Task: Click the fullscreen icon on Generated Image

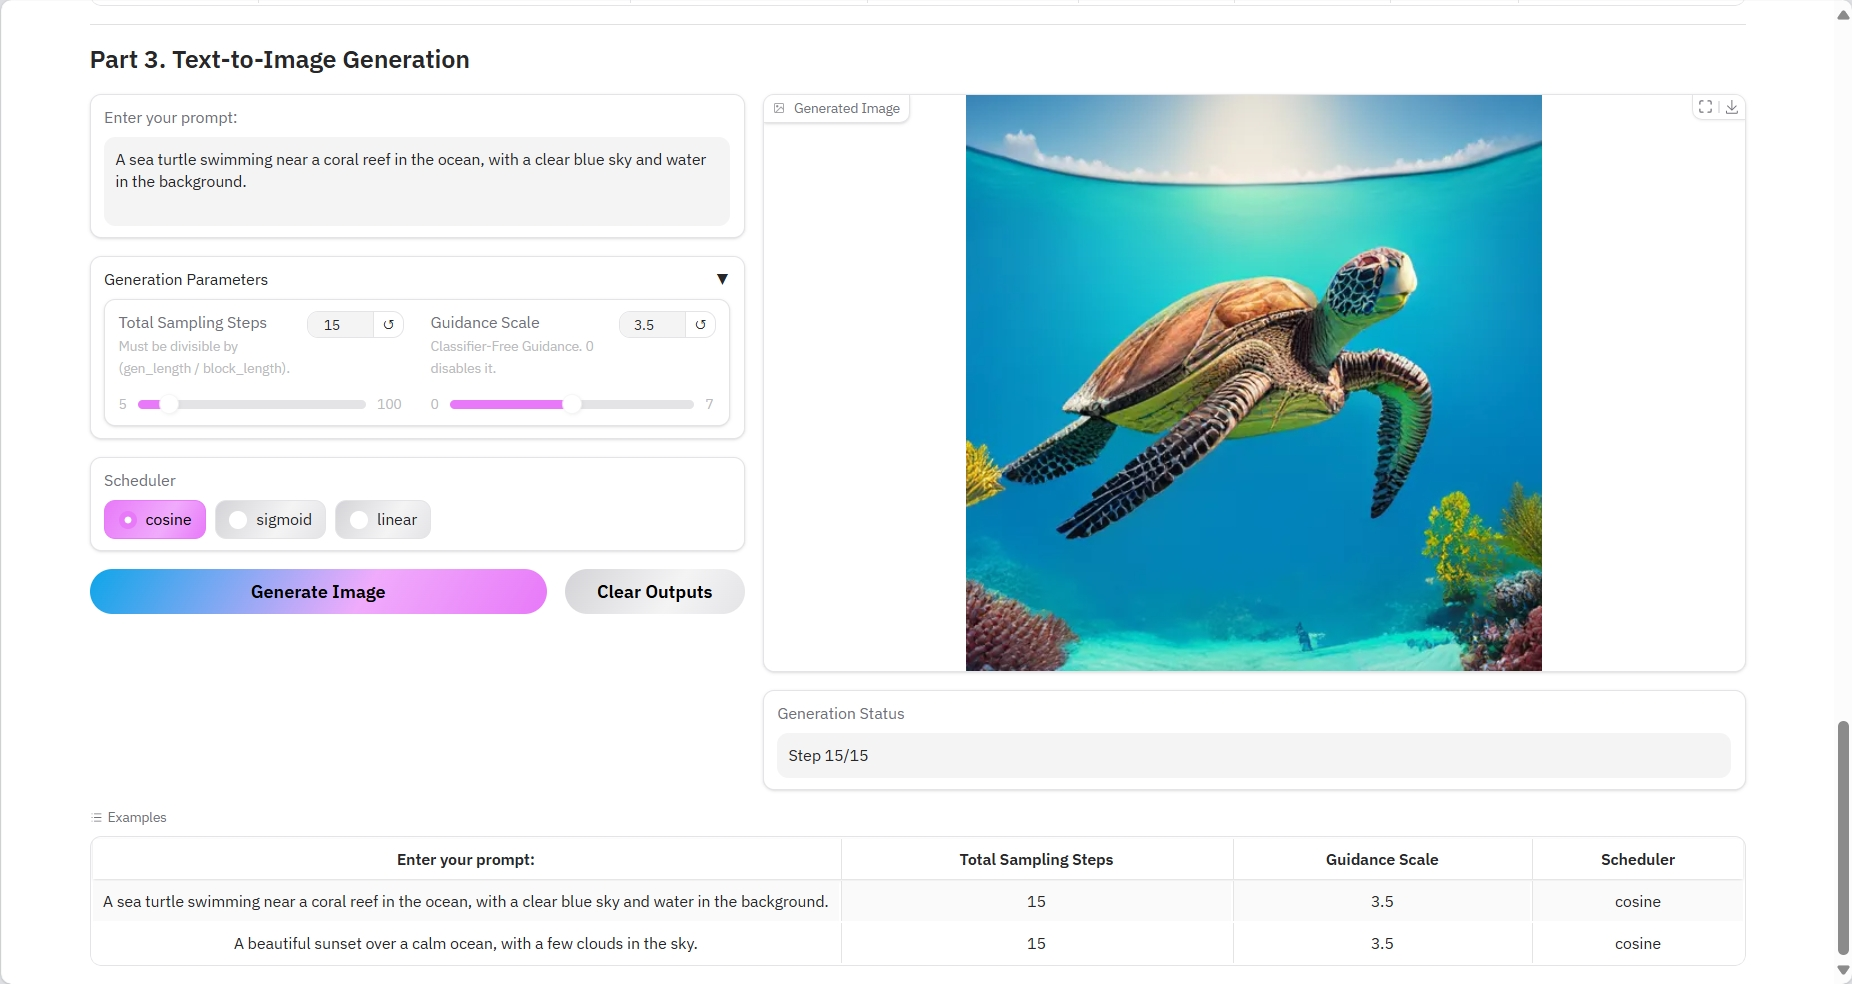Action: pos(1705,107)
